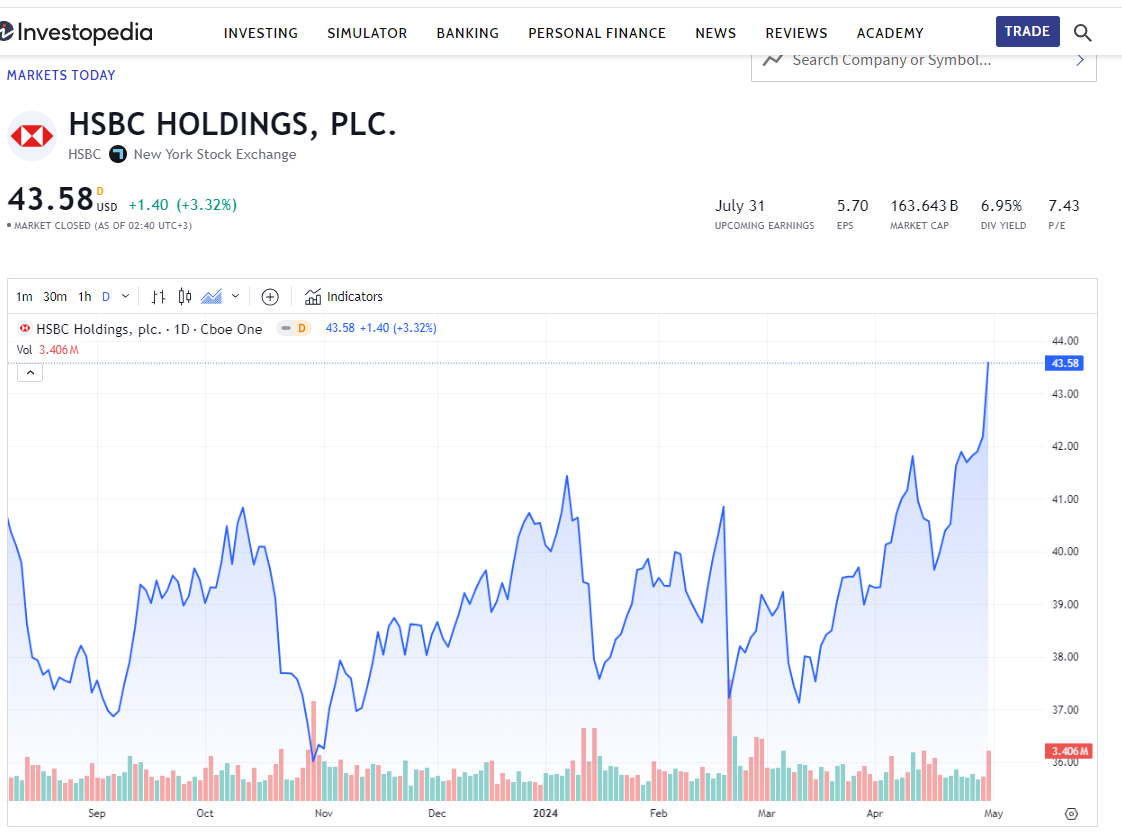1122x839 pixels.
Task: Click the 2024 label on time axis
Action: click(x=545, y=813)
